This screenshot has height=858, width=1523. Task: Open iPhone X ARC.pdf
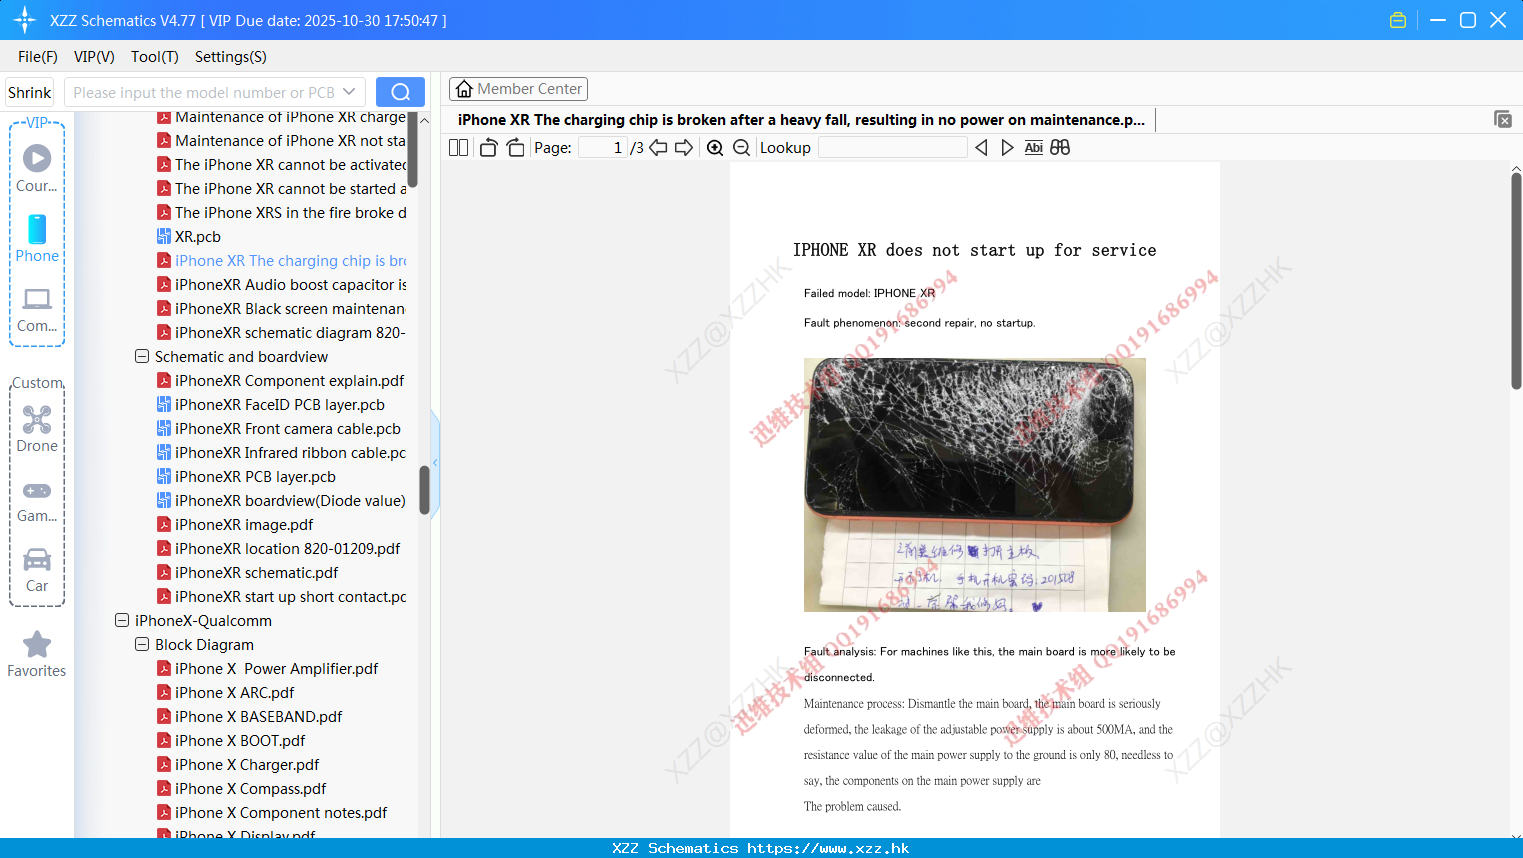coord(226,693)
